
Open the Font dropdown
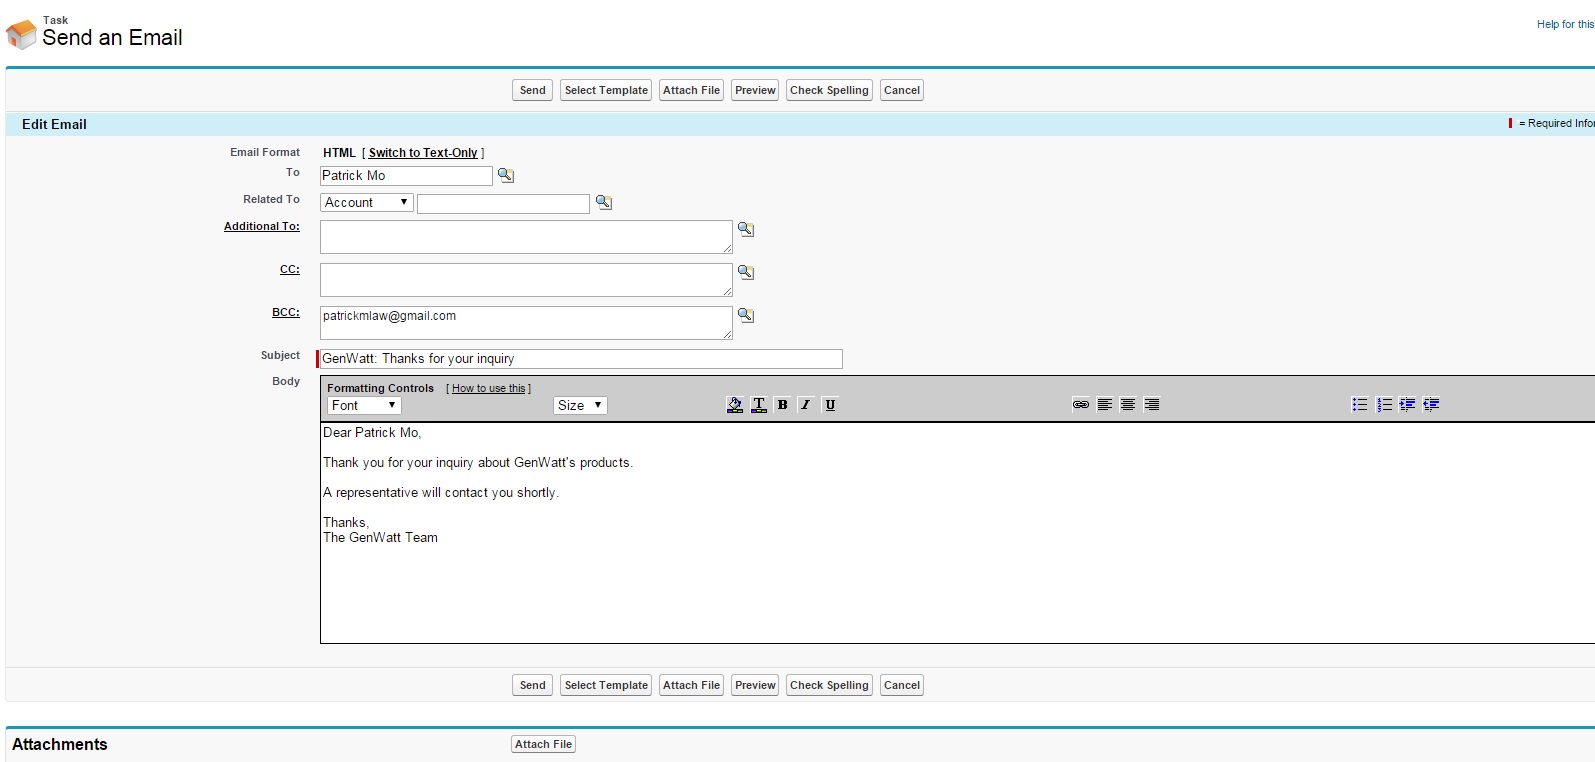coord(364,405)
